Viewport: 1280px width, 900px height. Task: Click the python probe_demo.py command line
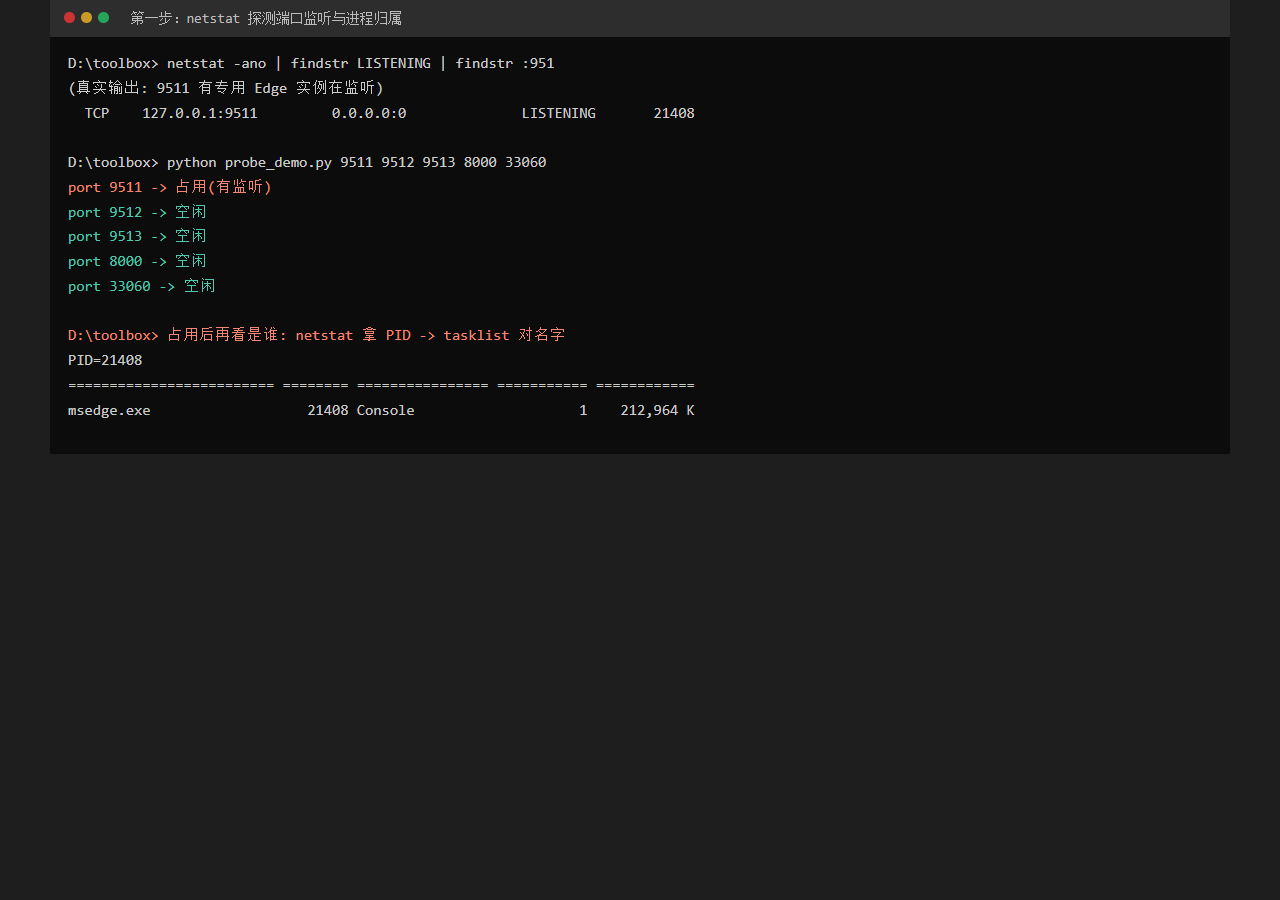307,162
